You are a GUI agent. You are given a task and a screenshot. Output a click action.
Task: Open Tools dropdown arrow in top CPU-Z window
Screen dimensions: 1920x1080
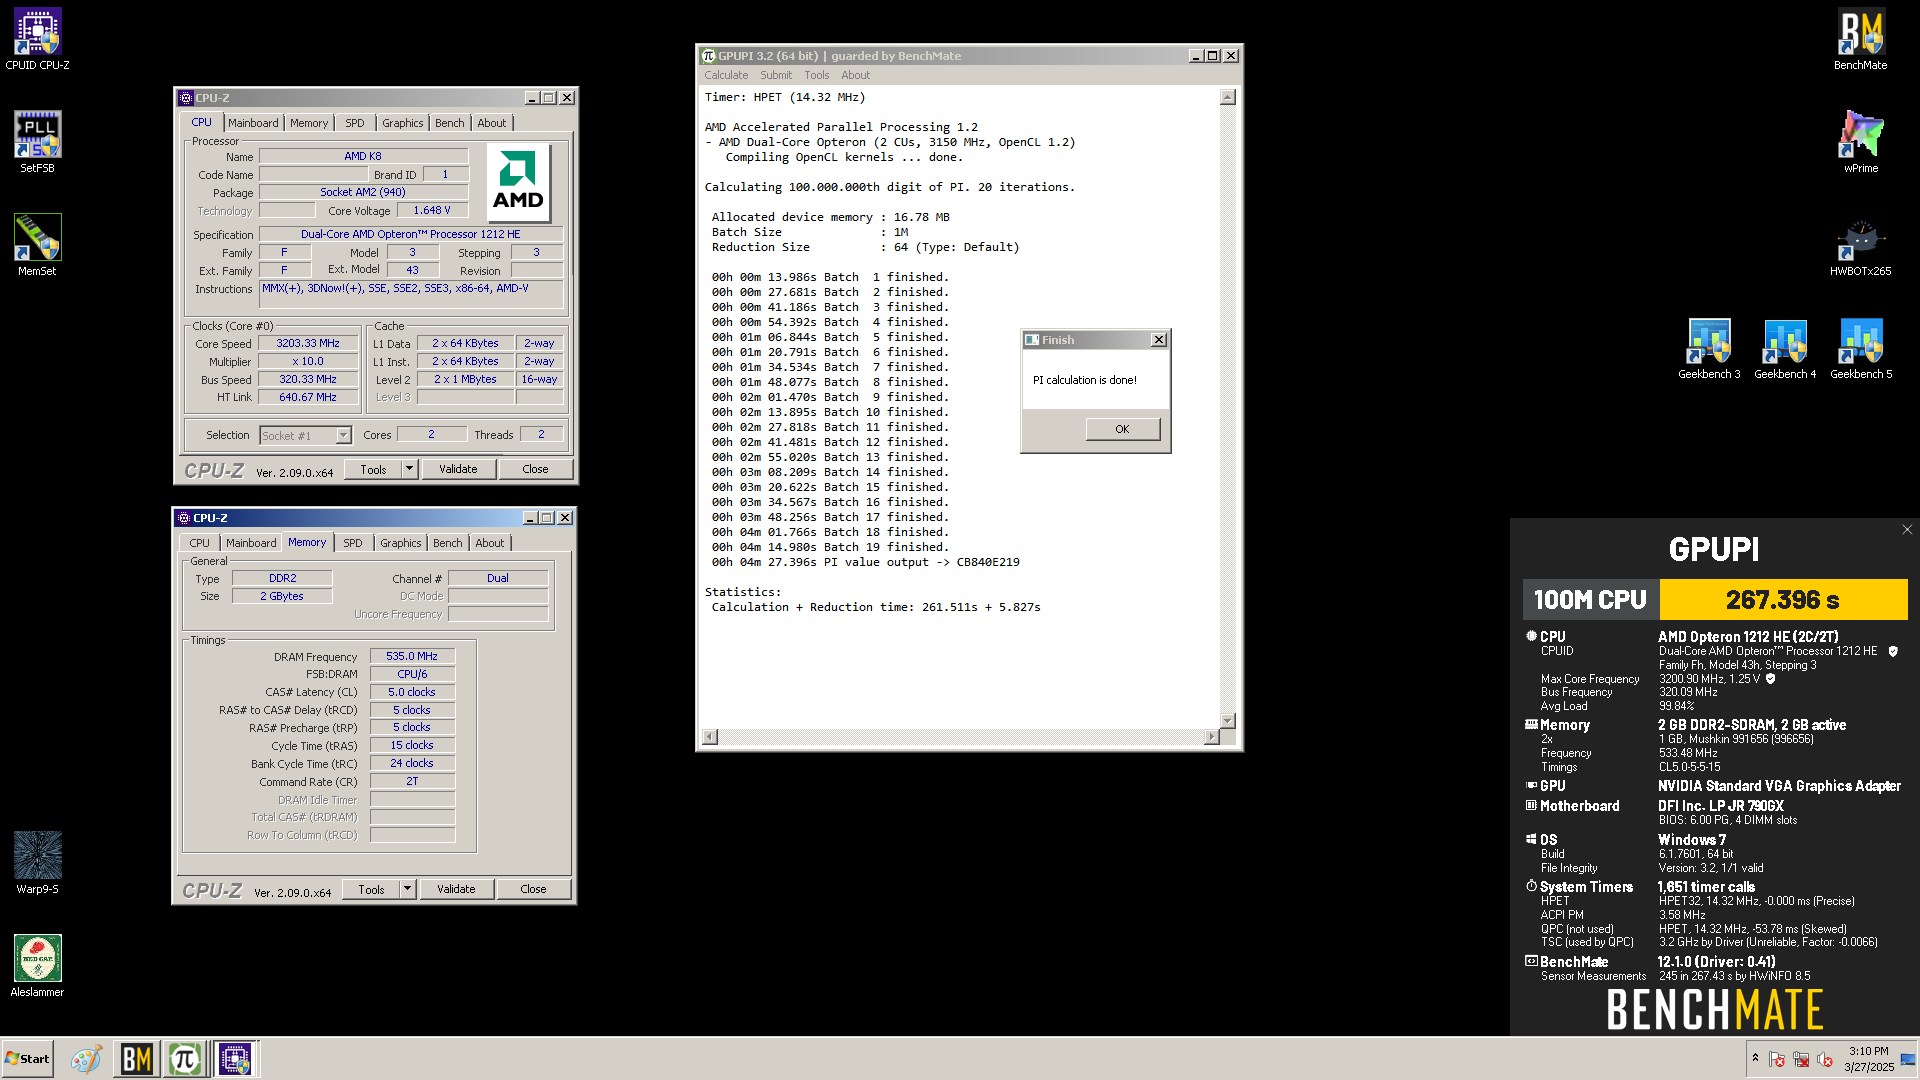click(409, 469)
